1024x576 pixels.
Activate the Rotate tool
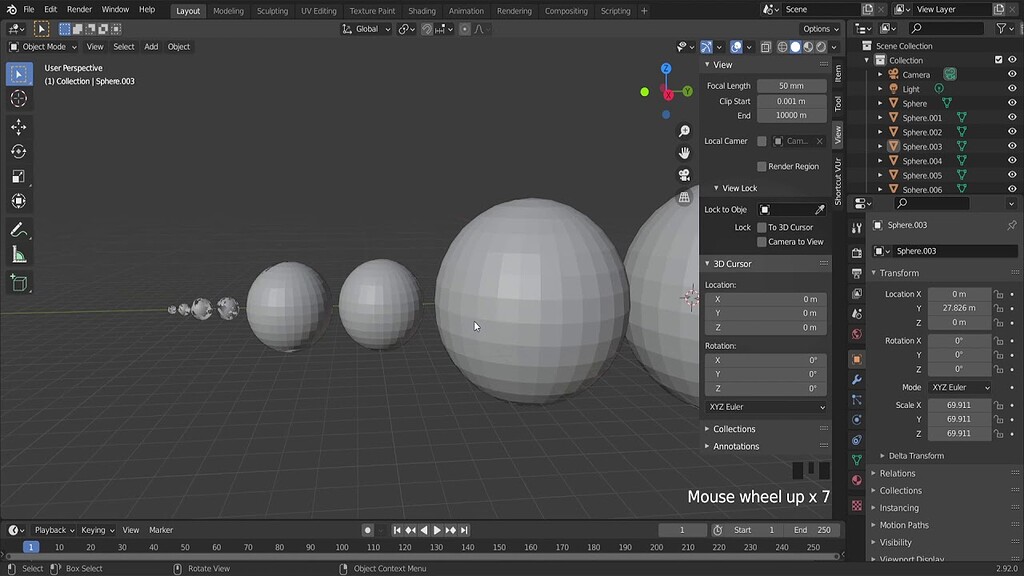(x=16, y=152)
